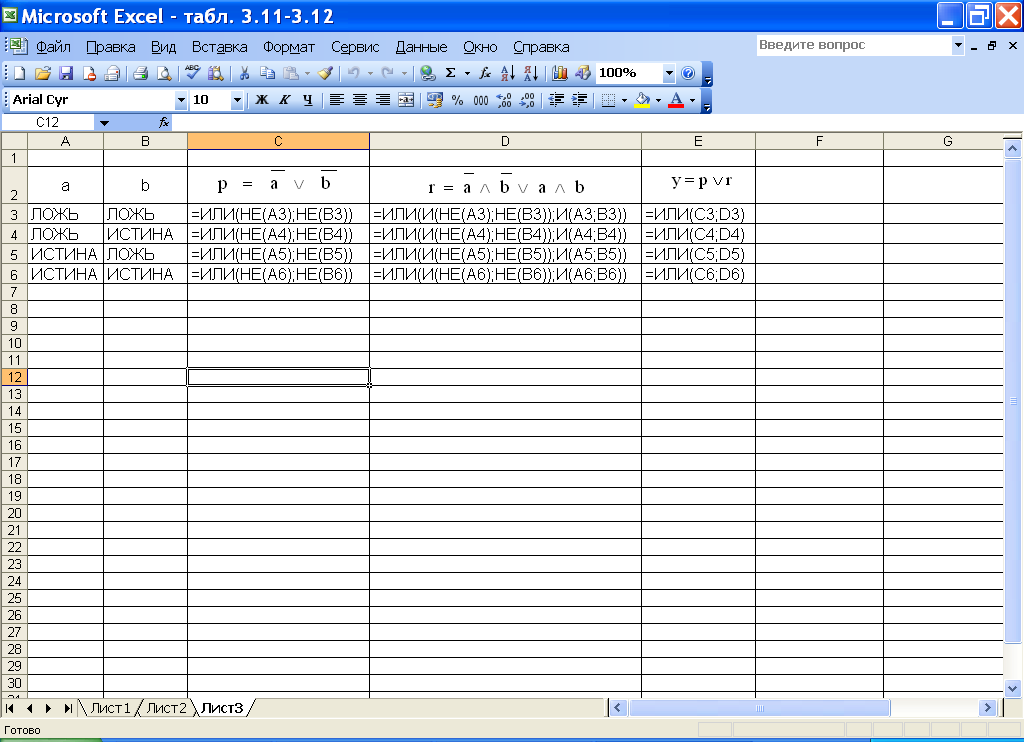Select cell =ИЛИ(НЕ(A5);НЕ(B5))

point(278,254)
